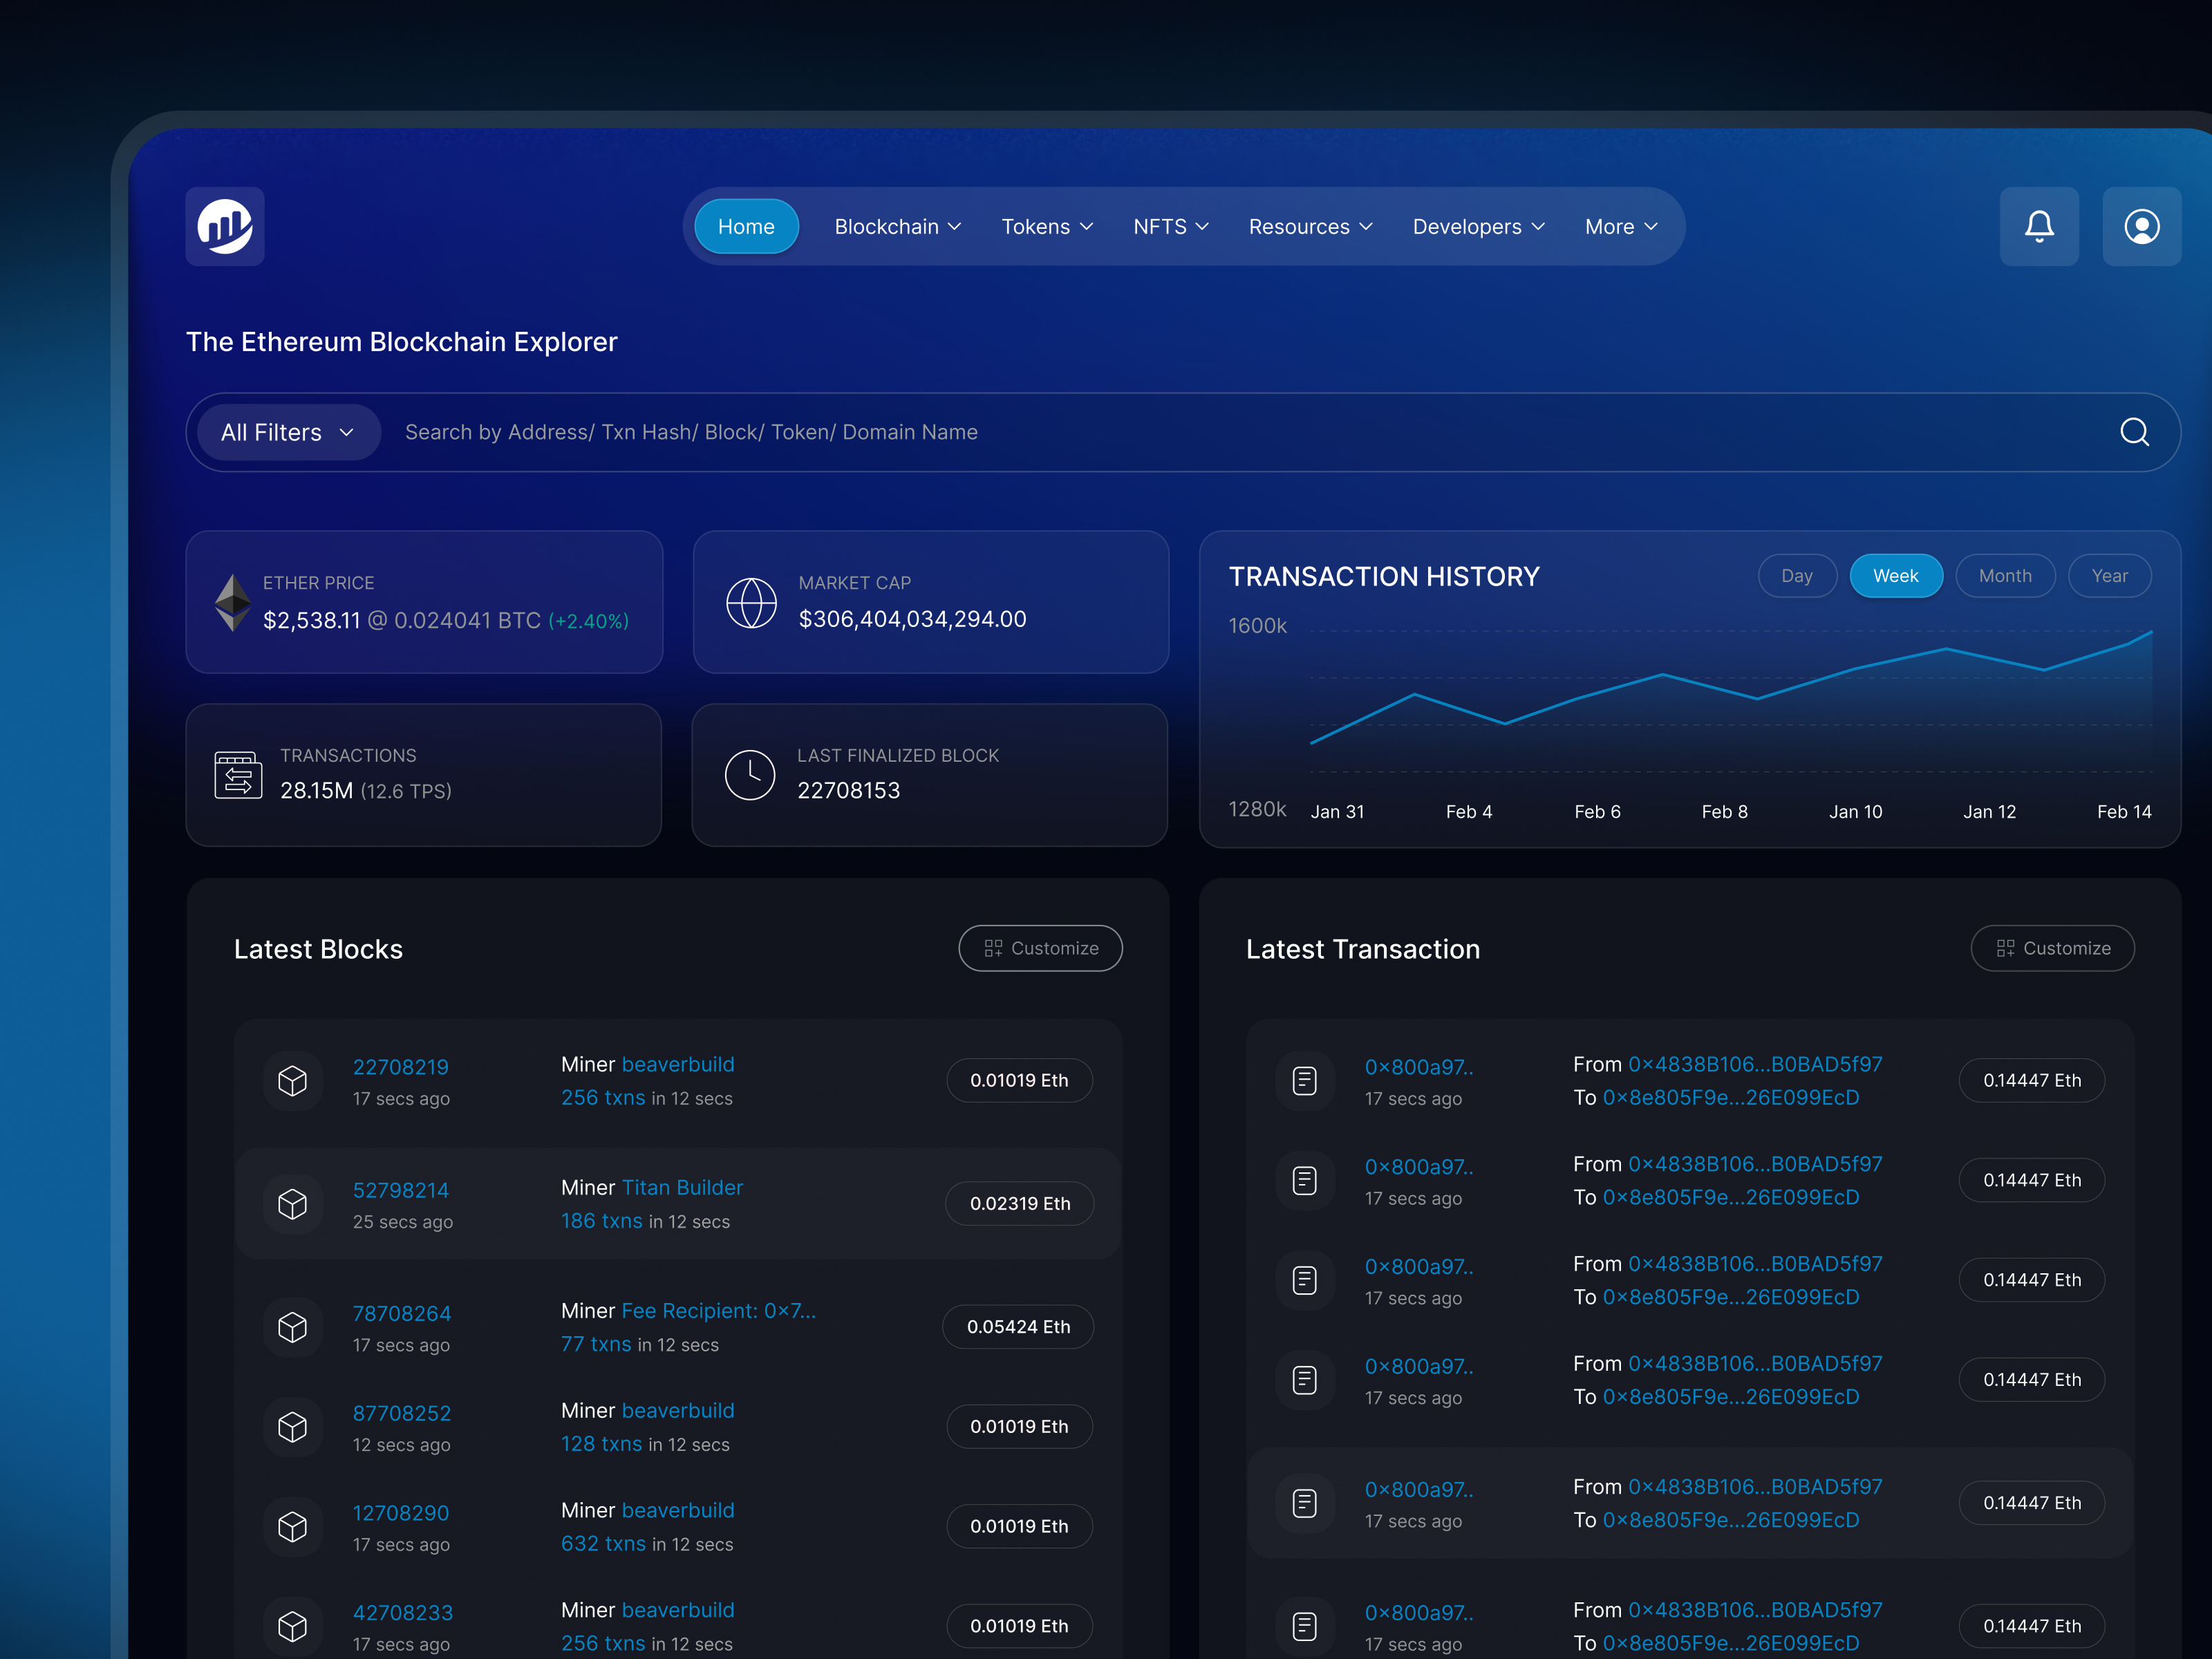Image resolution: width=2212 pixels, height=1659 pixels.
Task: Open 632 txns link
Action: tap(603, 1543)
